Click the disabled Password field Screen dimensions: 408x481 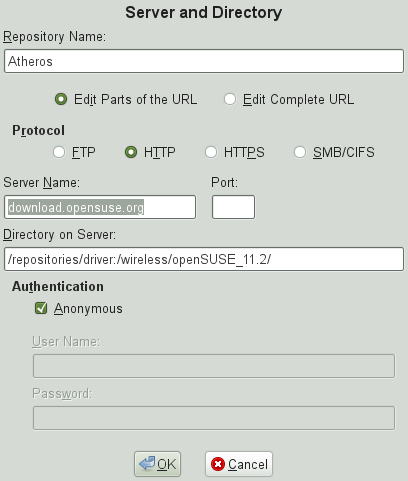pos(214,418)
